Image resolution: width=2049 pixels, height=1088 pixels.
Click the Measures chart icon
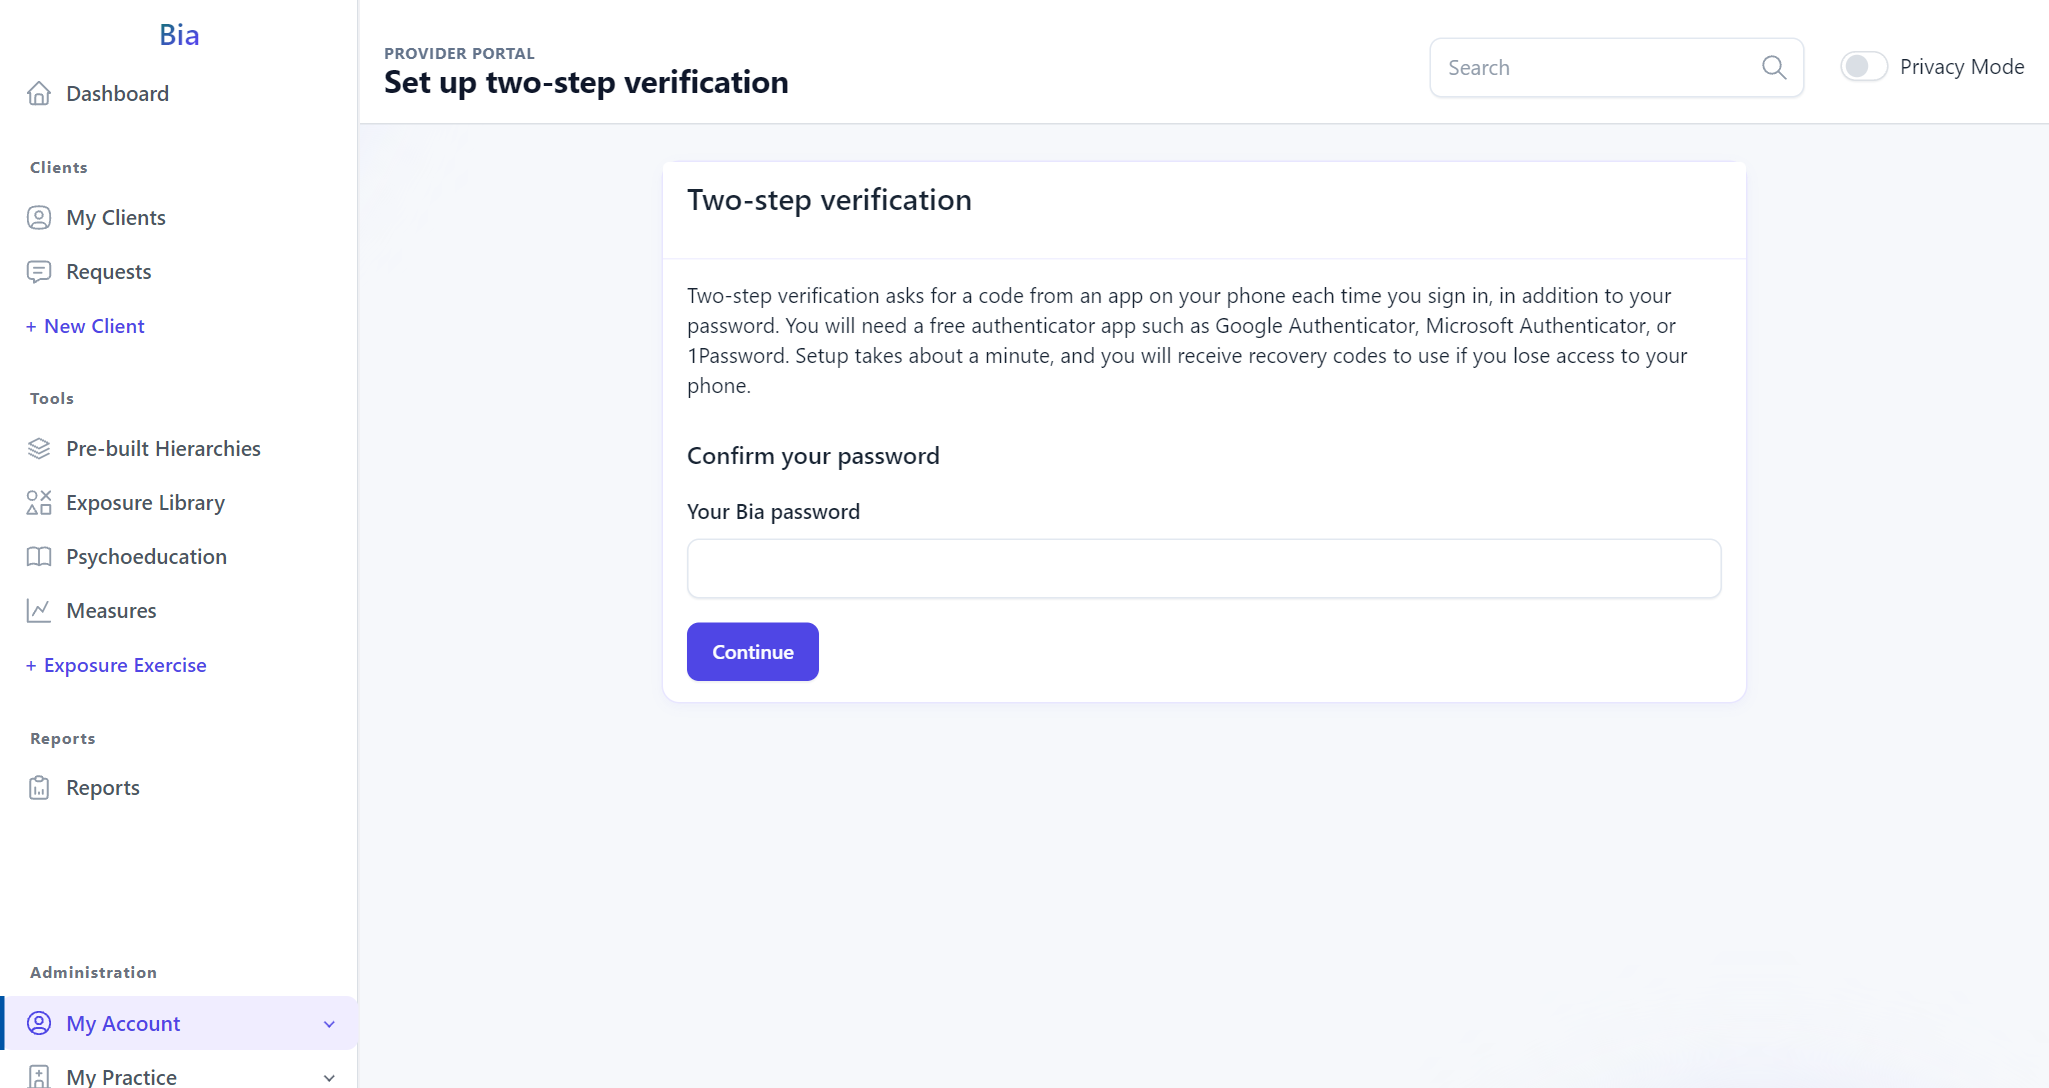point(39,610)
